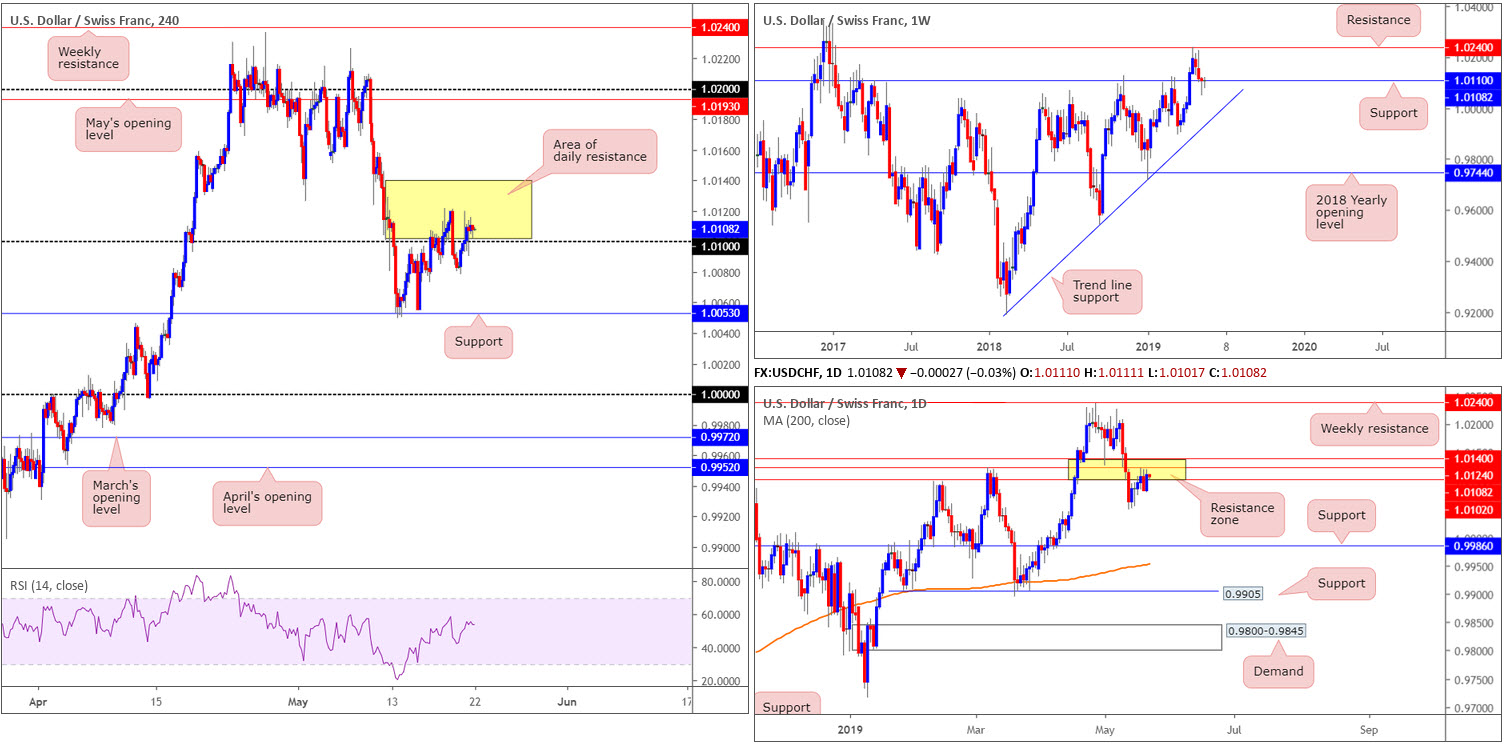
Task: Click the red 1.01020 price tag
Action: tap(1475, 510)
